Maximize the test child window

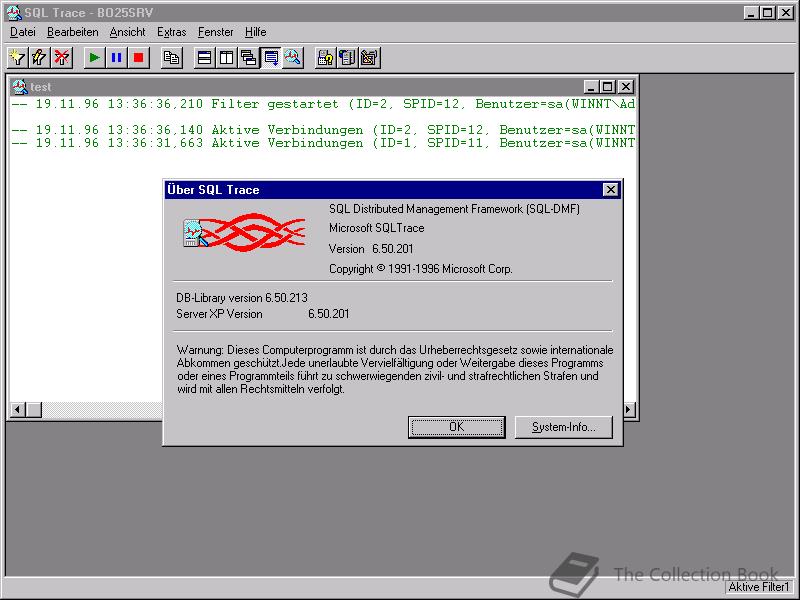607,87
